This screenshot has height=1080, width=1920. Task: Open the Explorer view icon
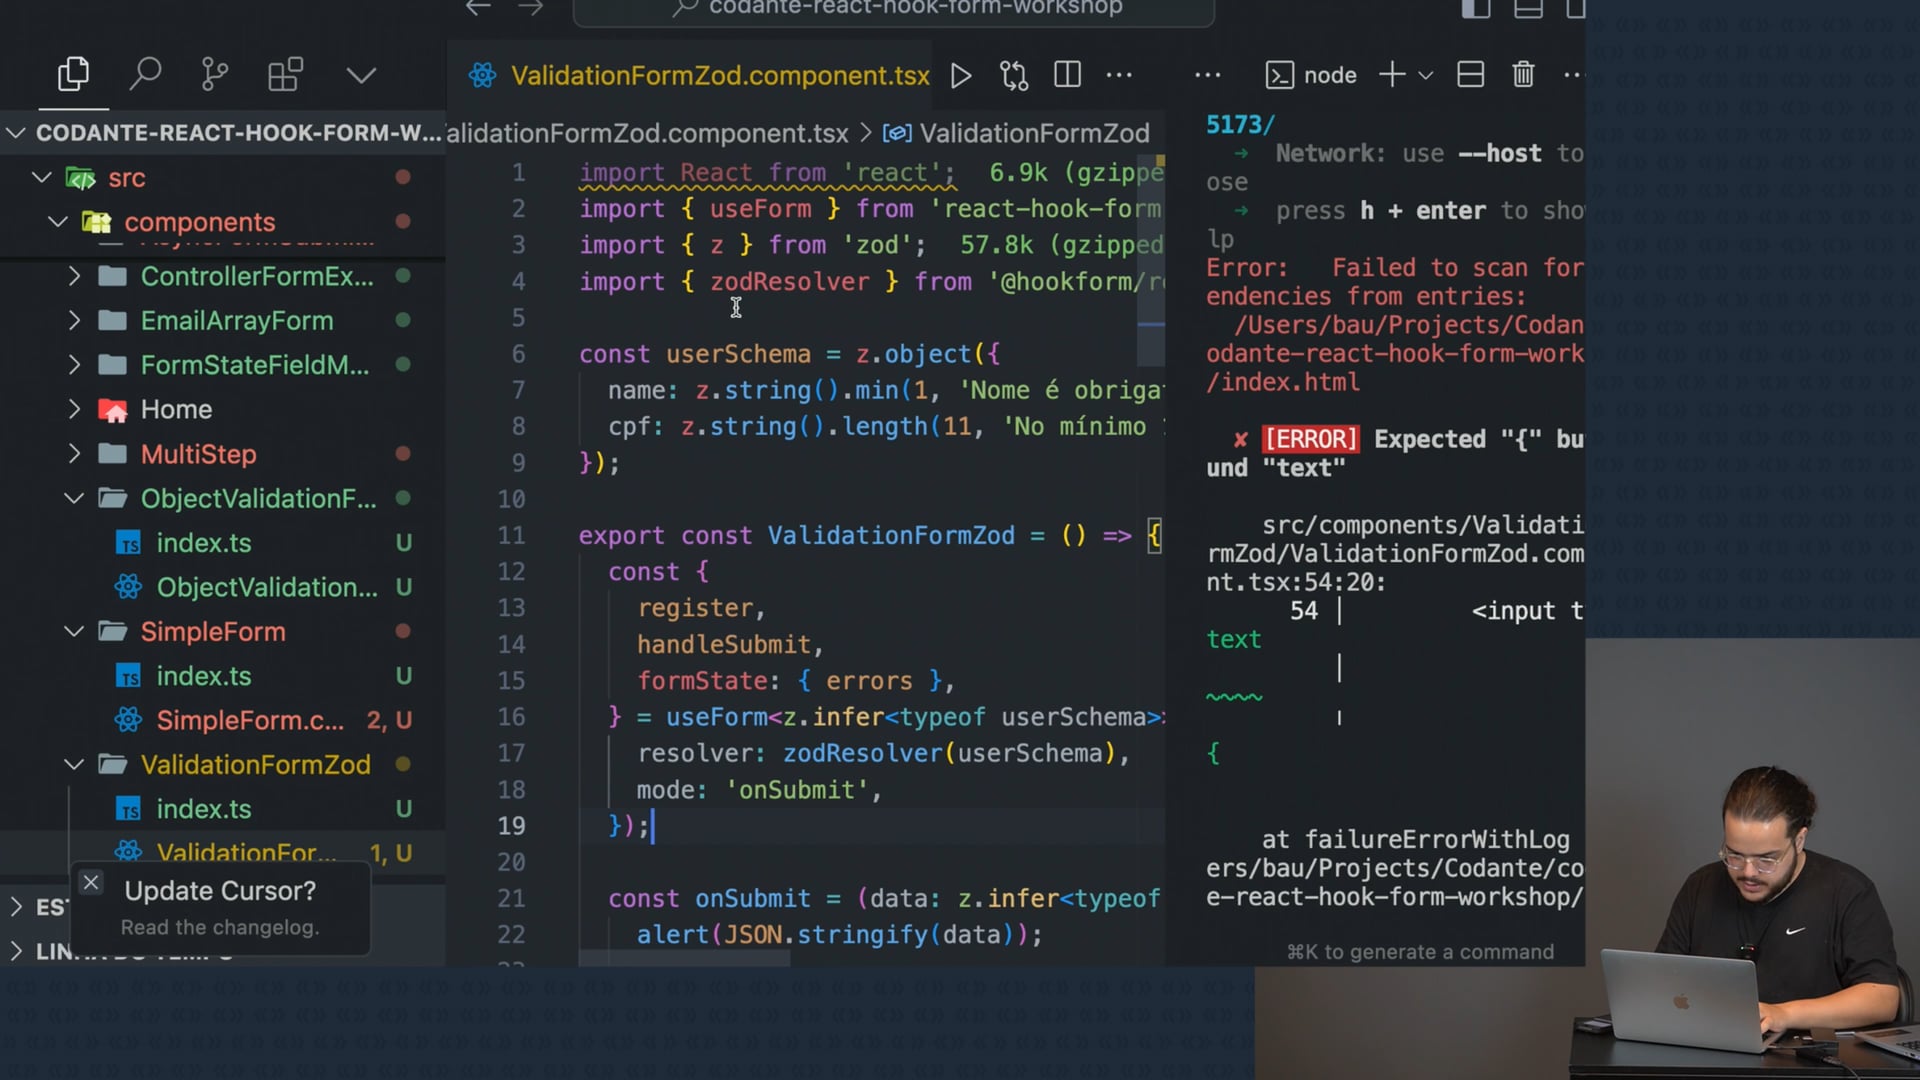tap(73, 75)
